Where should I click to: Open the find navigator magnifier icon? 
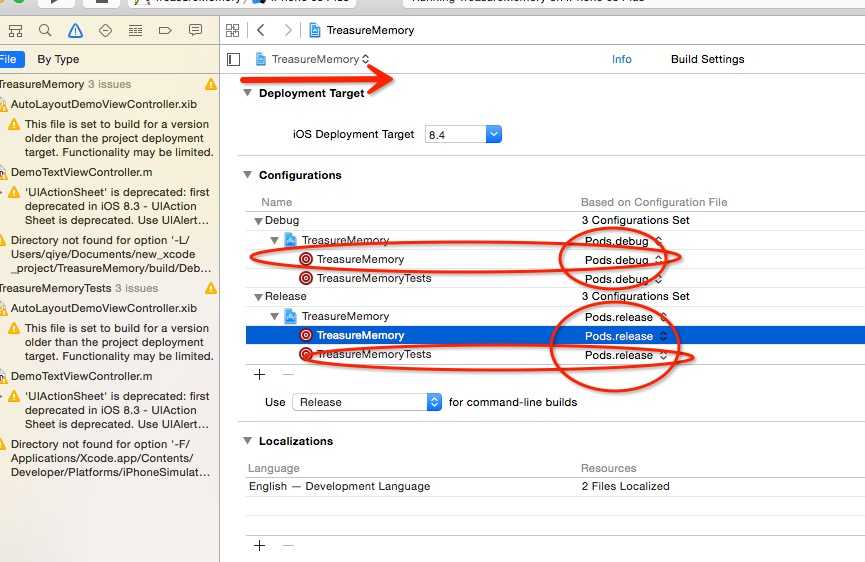click(45, 30)
